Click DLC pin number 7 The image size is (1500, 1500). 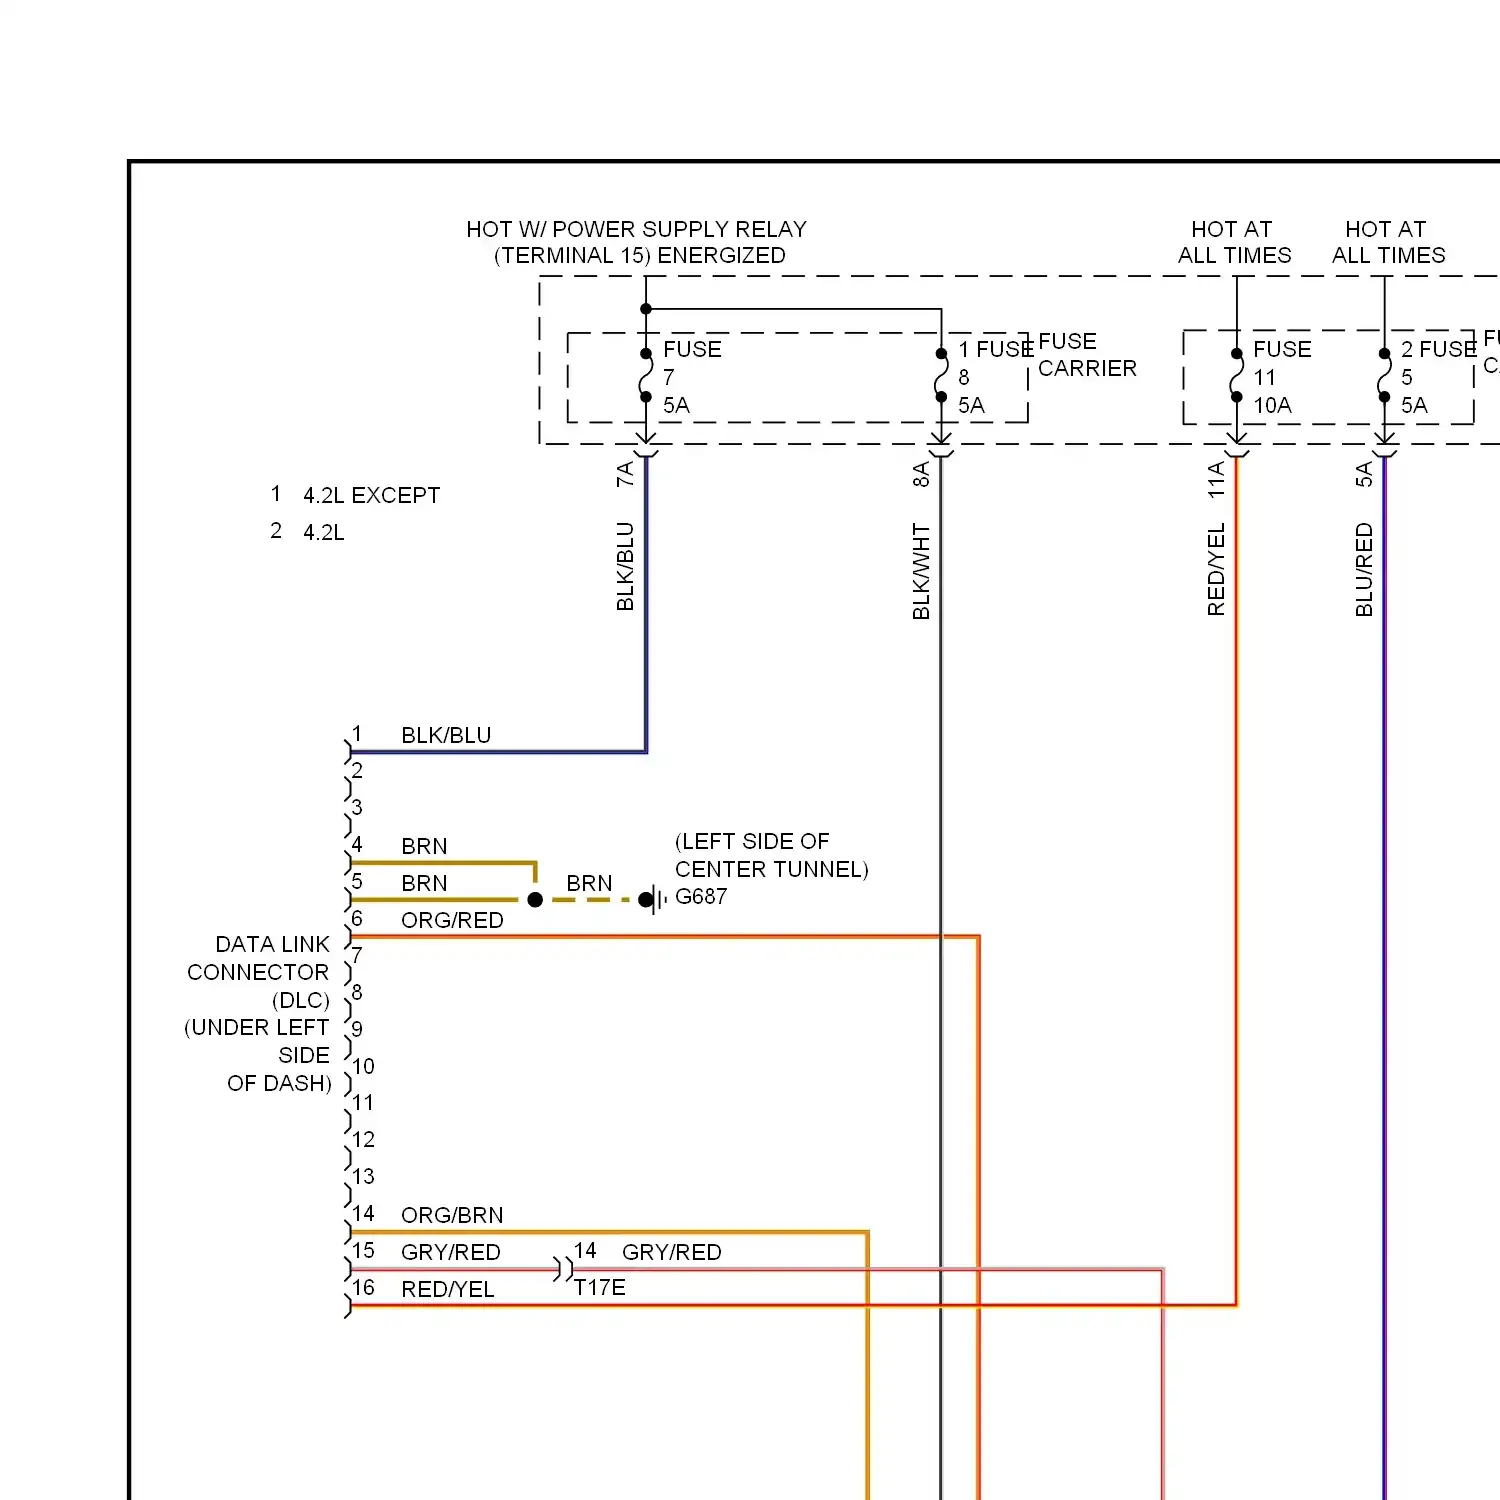coord(357,955)
